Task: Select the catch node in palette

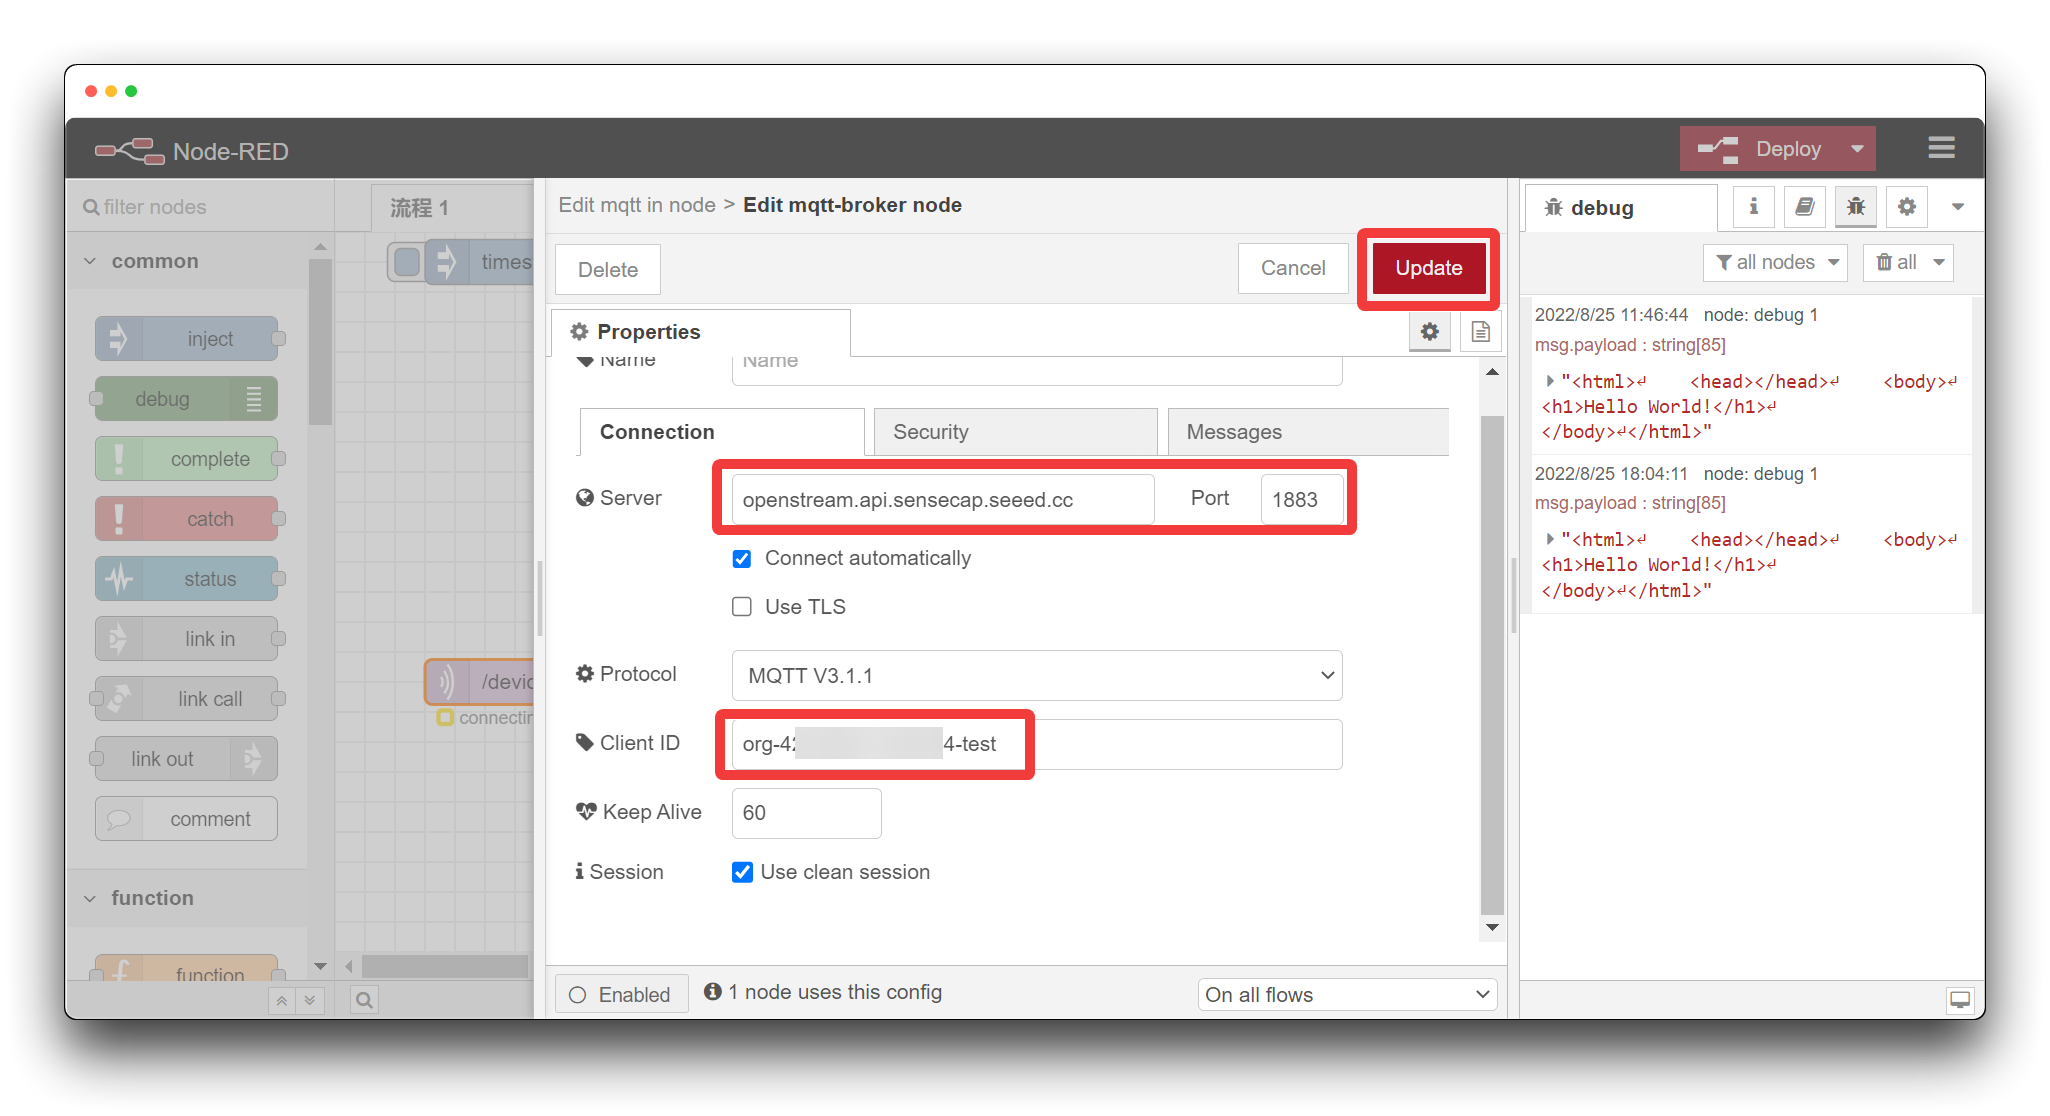Action: (x=187, y=519)
